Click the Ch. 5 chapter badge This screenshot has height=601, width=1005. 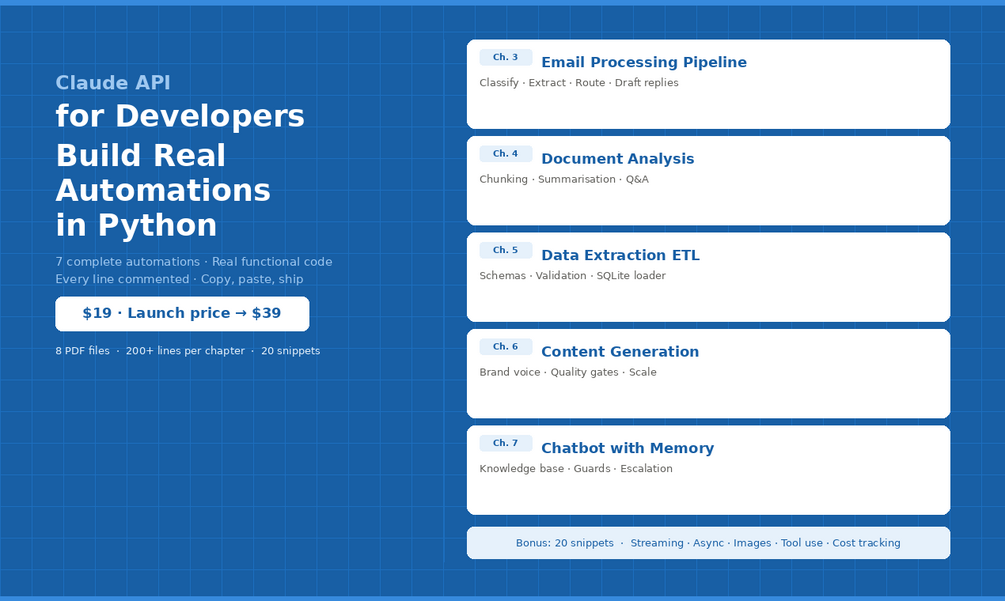tap(506, 250)
